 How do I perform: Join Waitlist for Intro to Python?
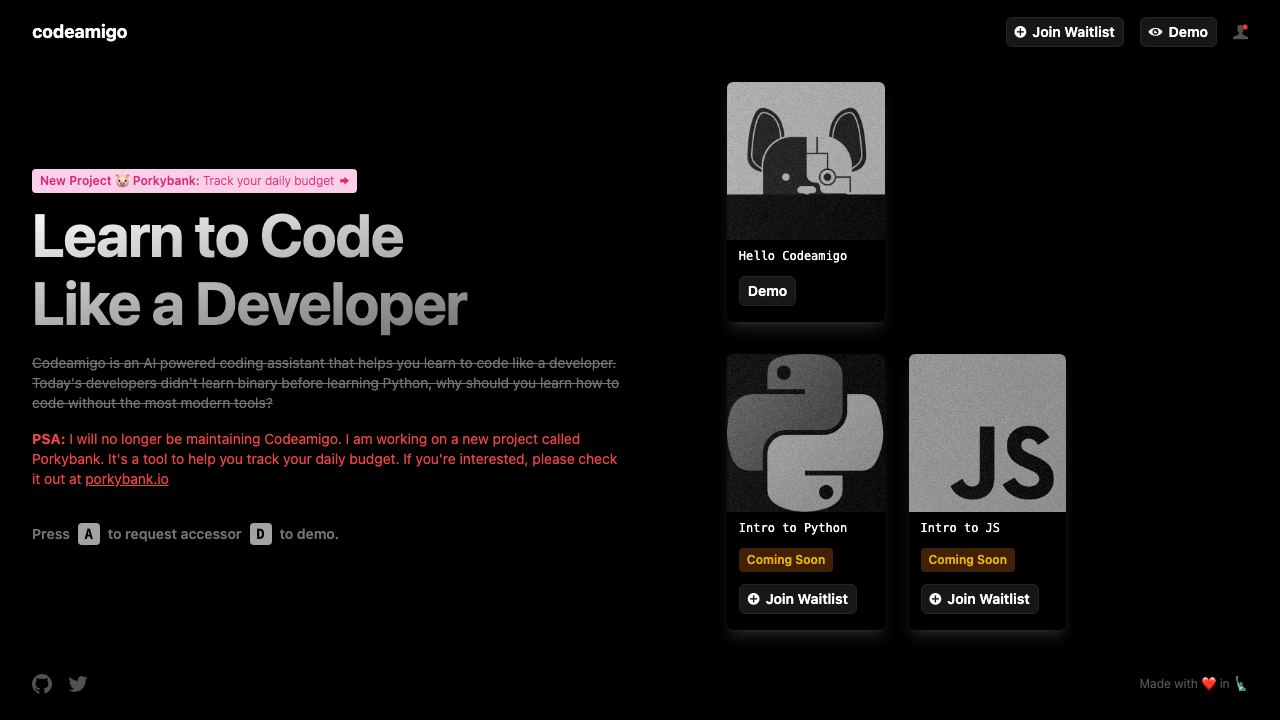798,599
